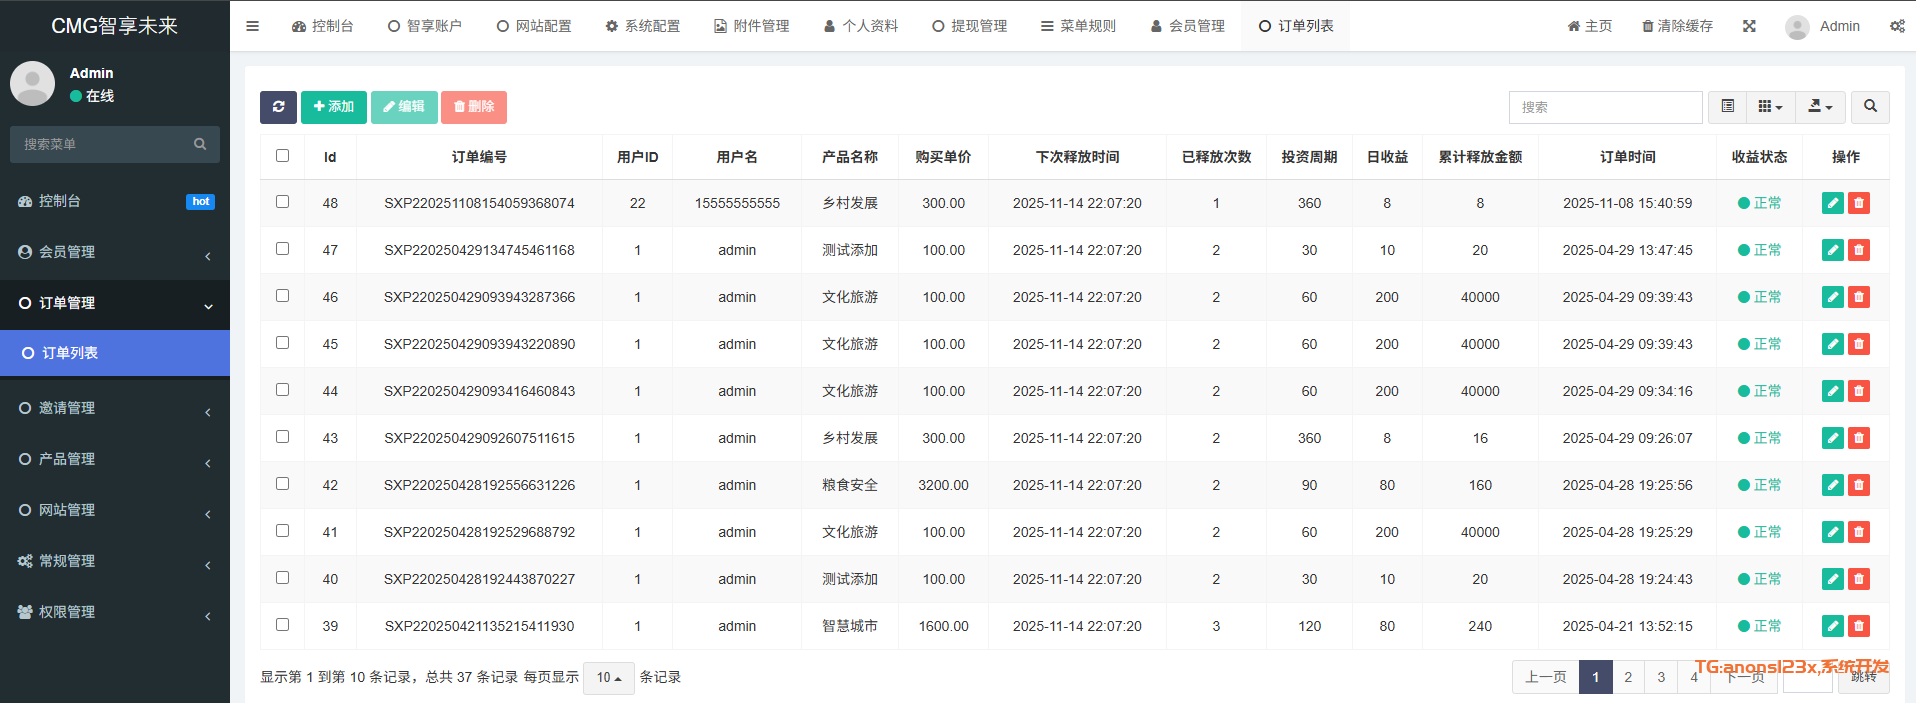Click the table search input field

click(1605, 107)
